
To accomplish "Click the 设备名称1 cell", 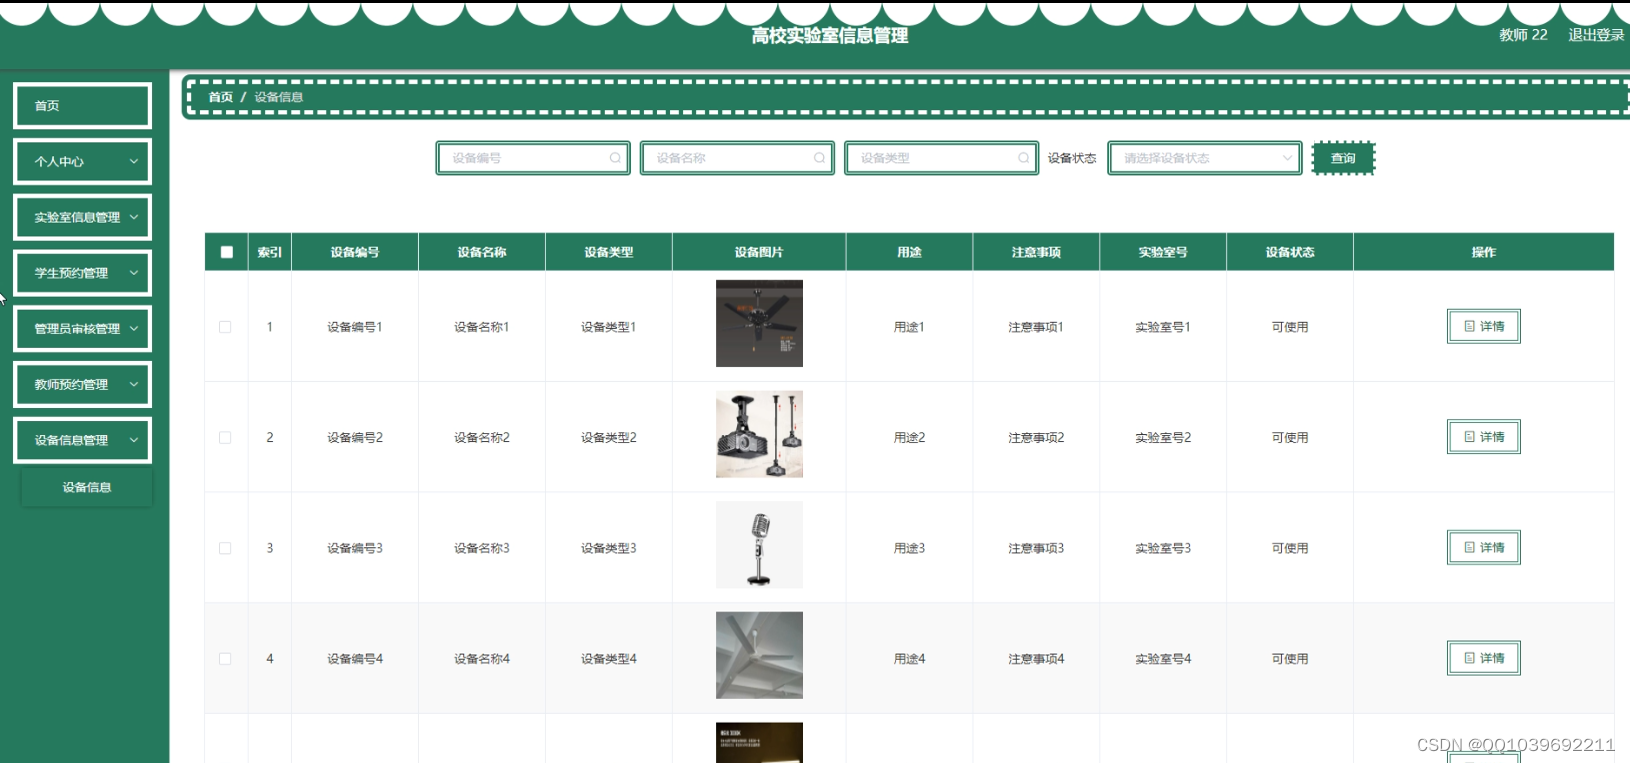I will pyautogui.click(x=482, y=327).
